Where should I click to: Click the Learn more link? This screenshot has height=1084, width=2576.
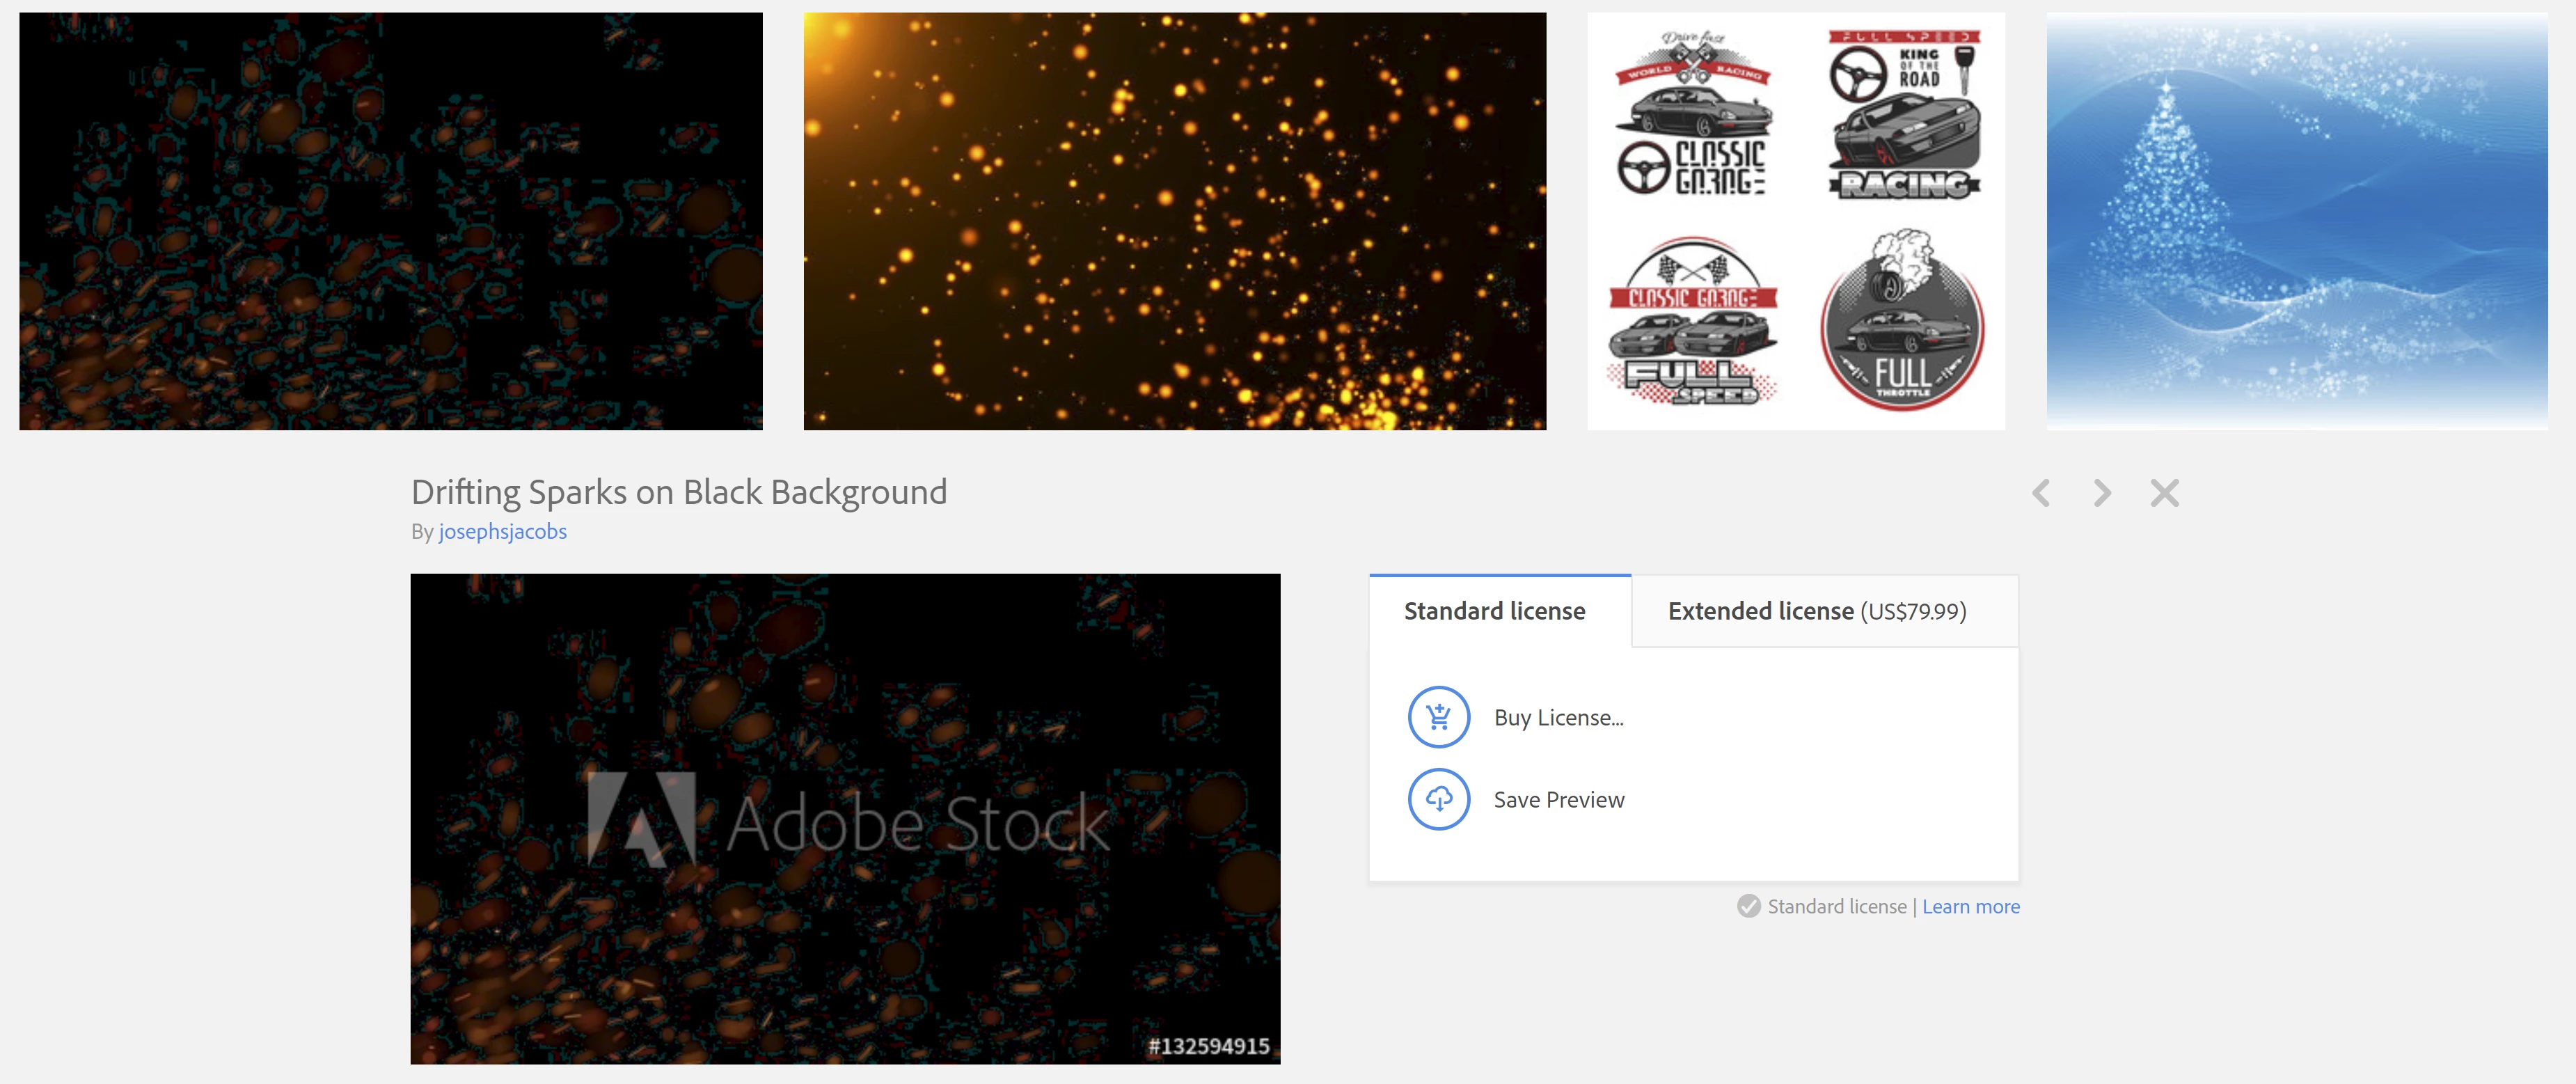tap(1970, 906)
